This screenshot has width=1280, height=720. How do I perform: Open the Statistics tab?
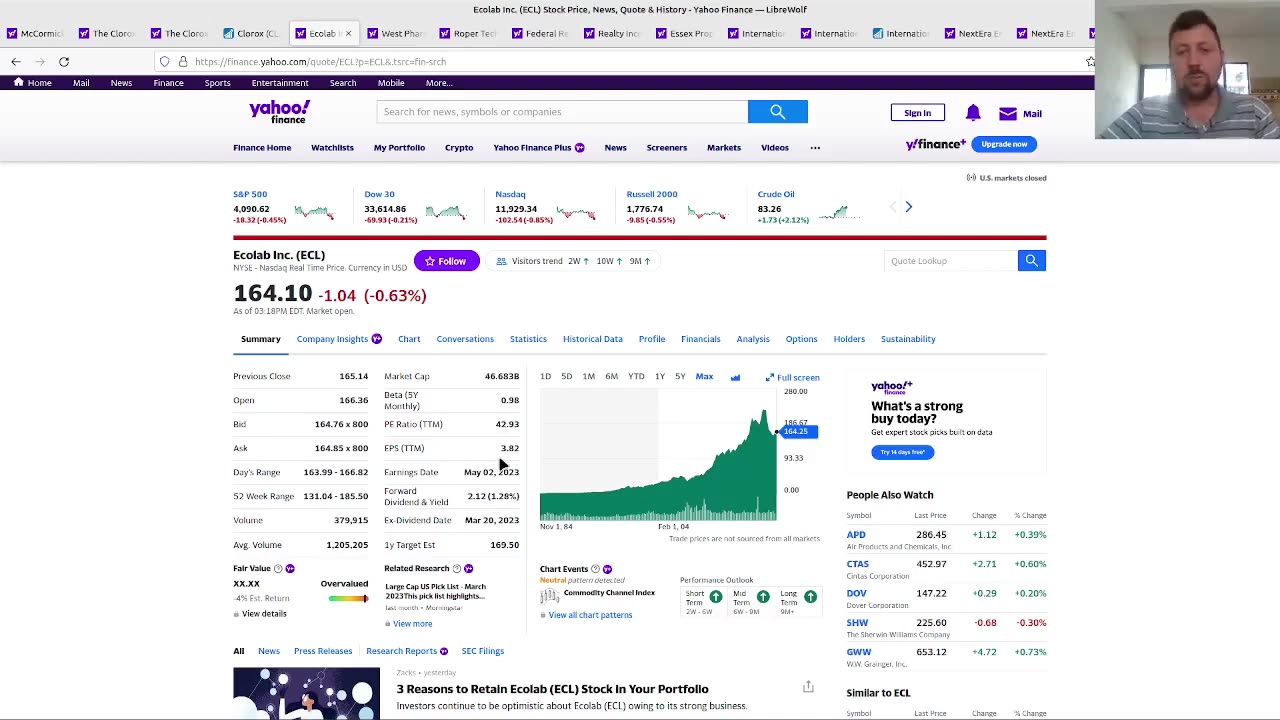[528, 339]
